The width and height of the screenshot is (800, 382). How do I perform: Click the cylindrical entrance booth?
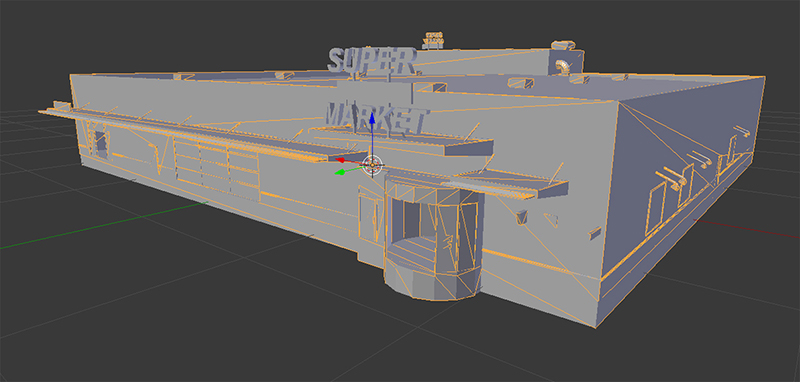coord(433,237)
